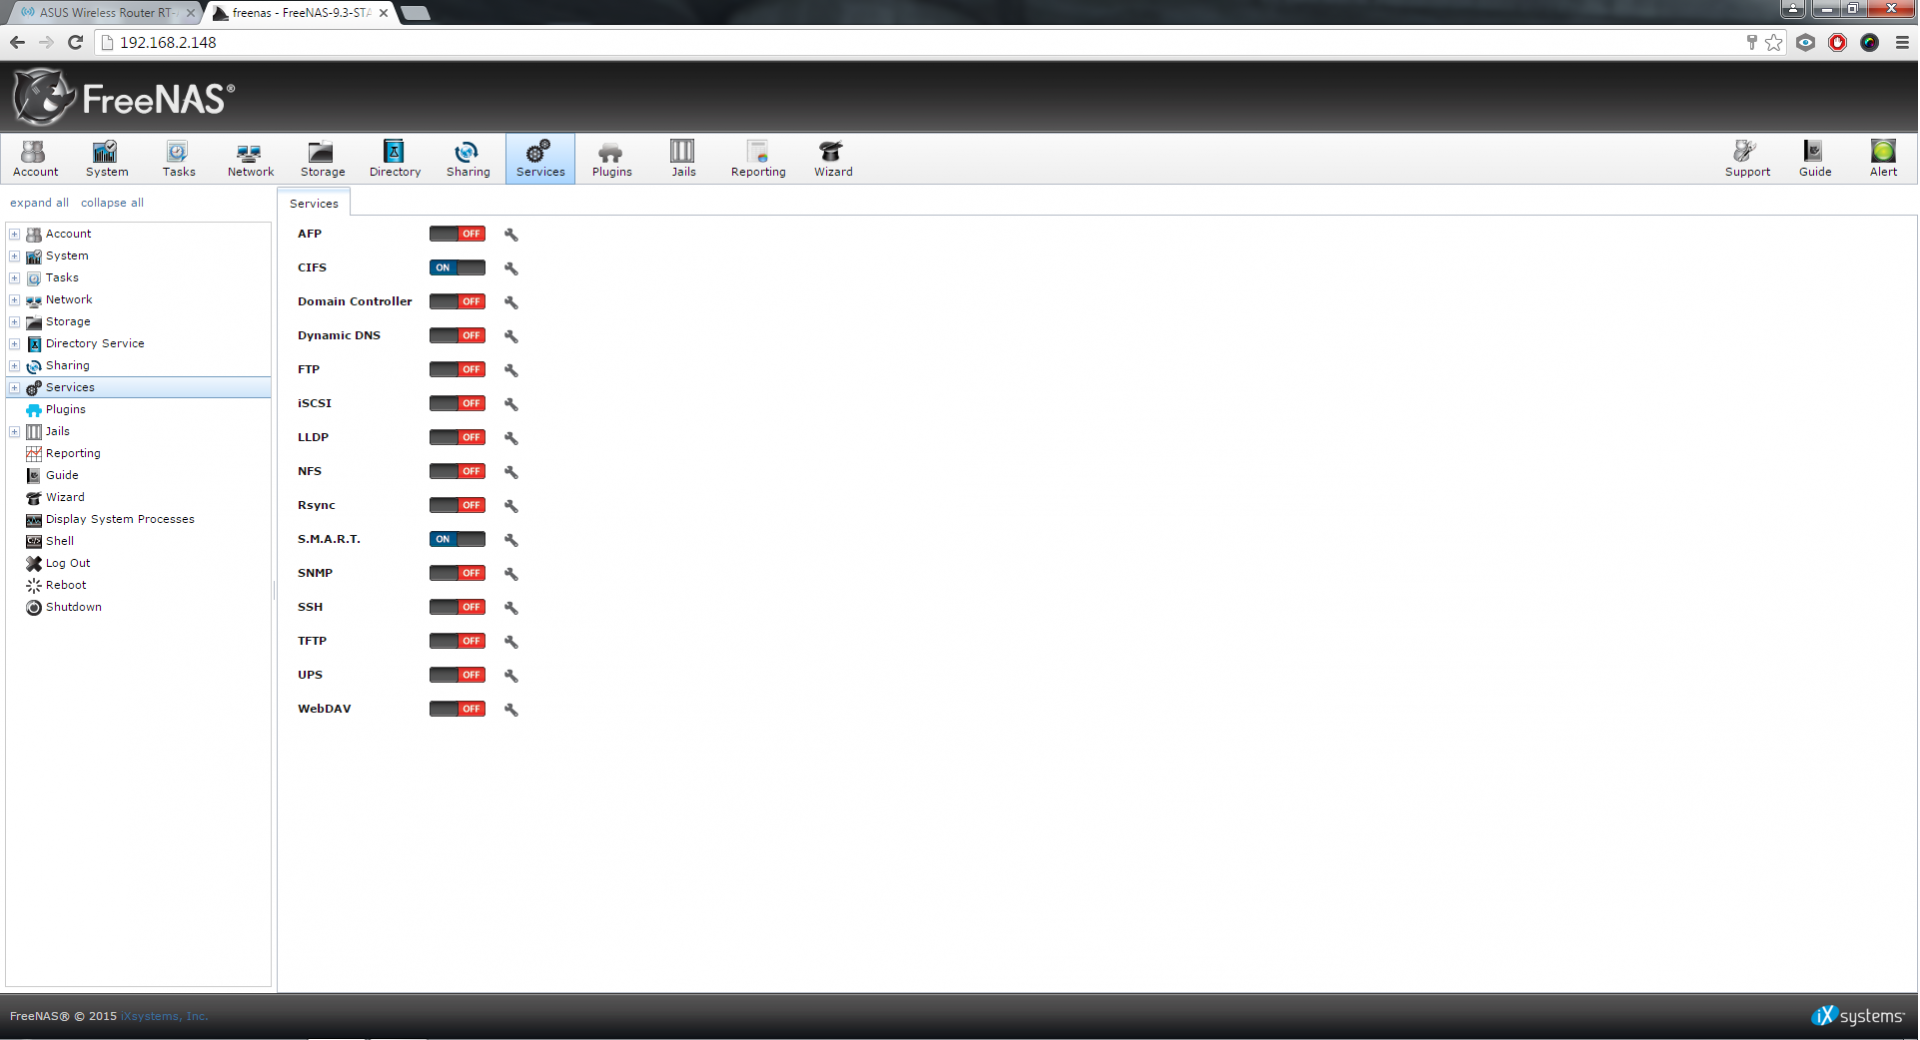1920x1040 pixels.
Task: Configure UPS via the wrench icon
Action: click(511, 676)
